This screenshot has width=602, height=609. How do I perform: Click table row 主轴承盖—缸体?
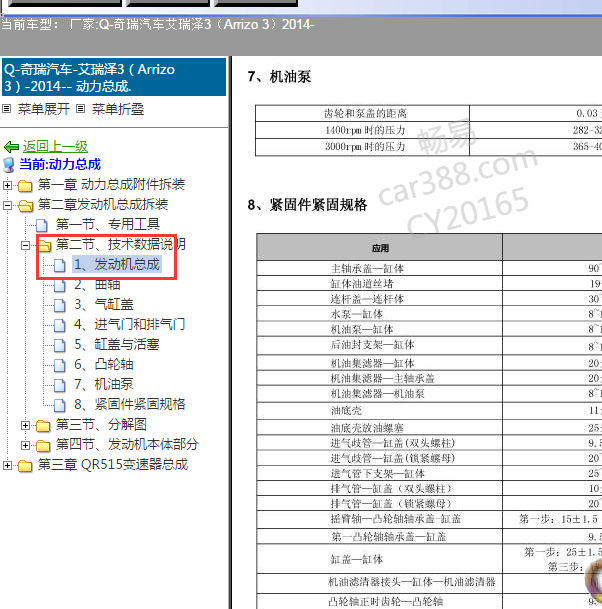(429, 268)
